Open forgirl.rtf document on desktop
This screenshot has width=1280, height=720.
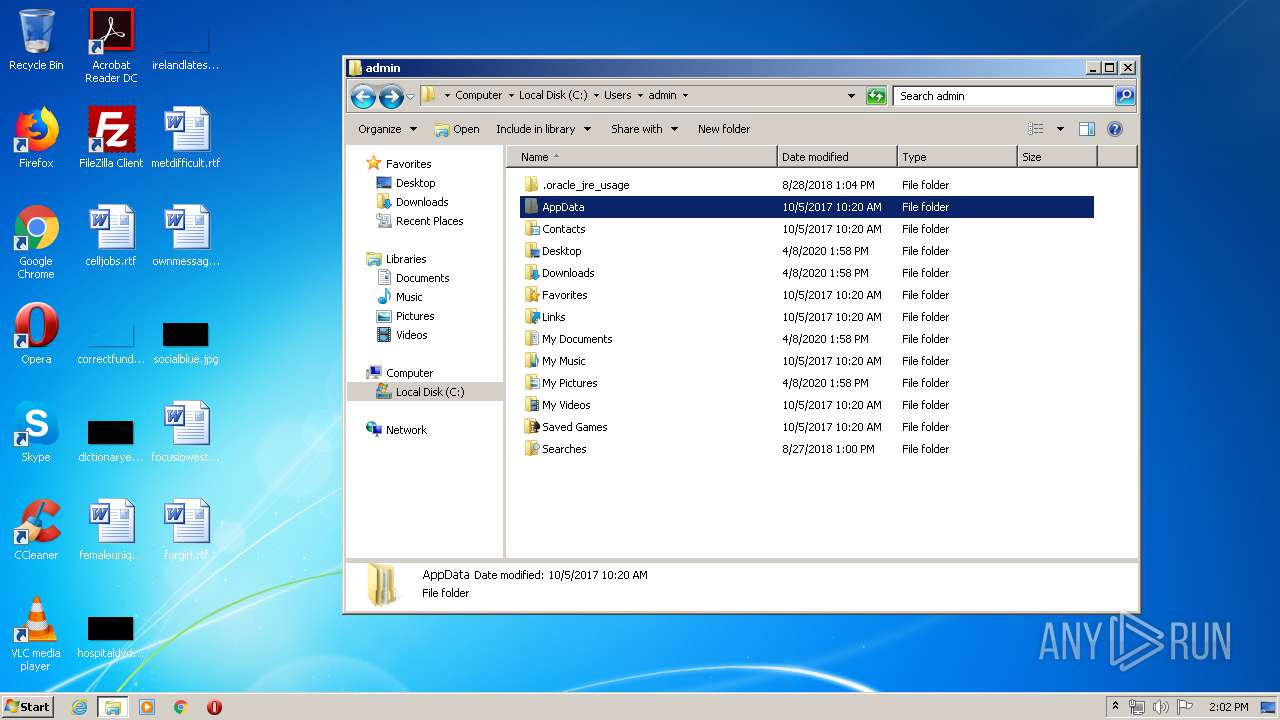186,530
